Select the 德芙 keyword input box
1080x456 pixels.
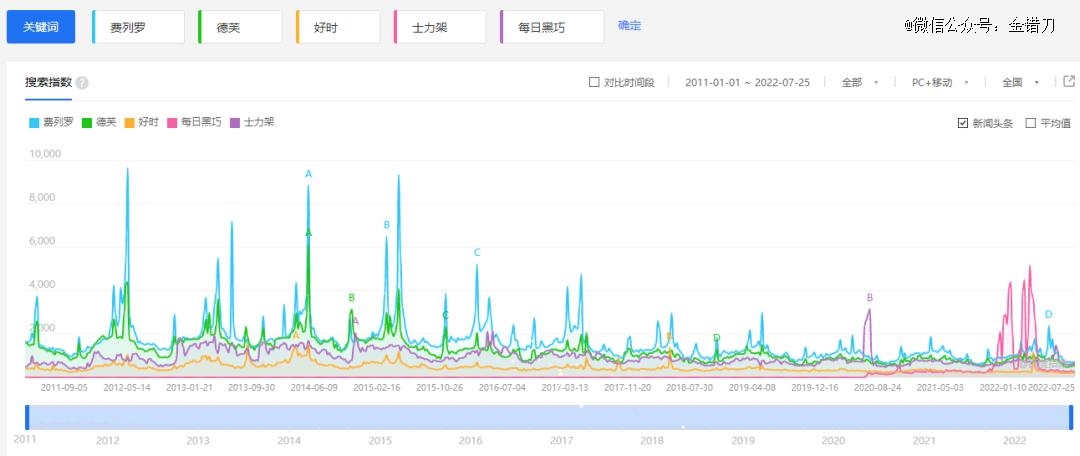[240, 27]
